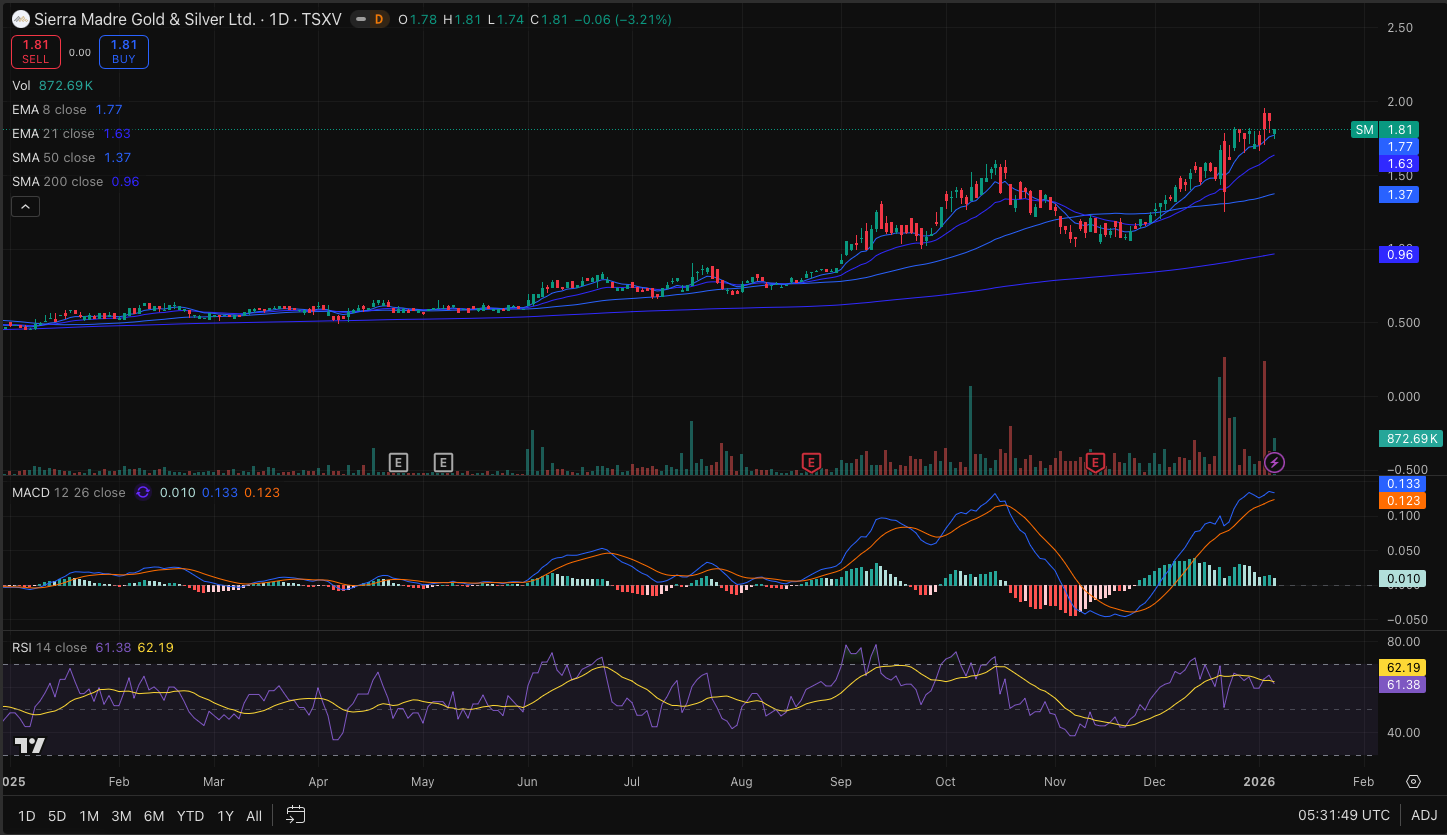Click the purple 61.38 RSI axis label
This screenshot has width=1447, height=835.
pyautogui.click(x=1401, y=684)
